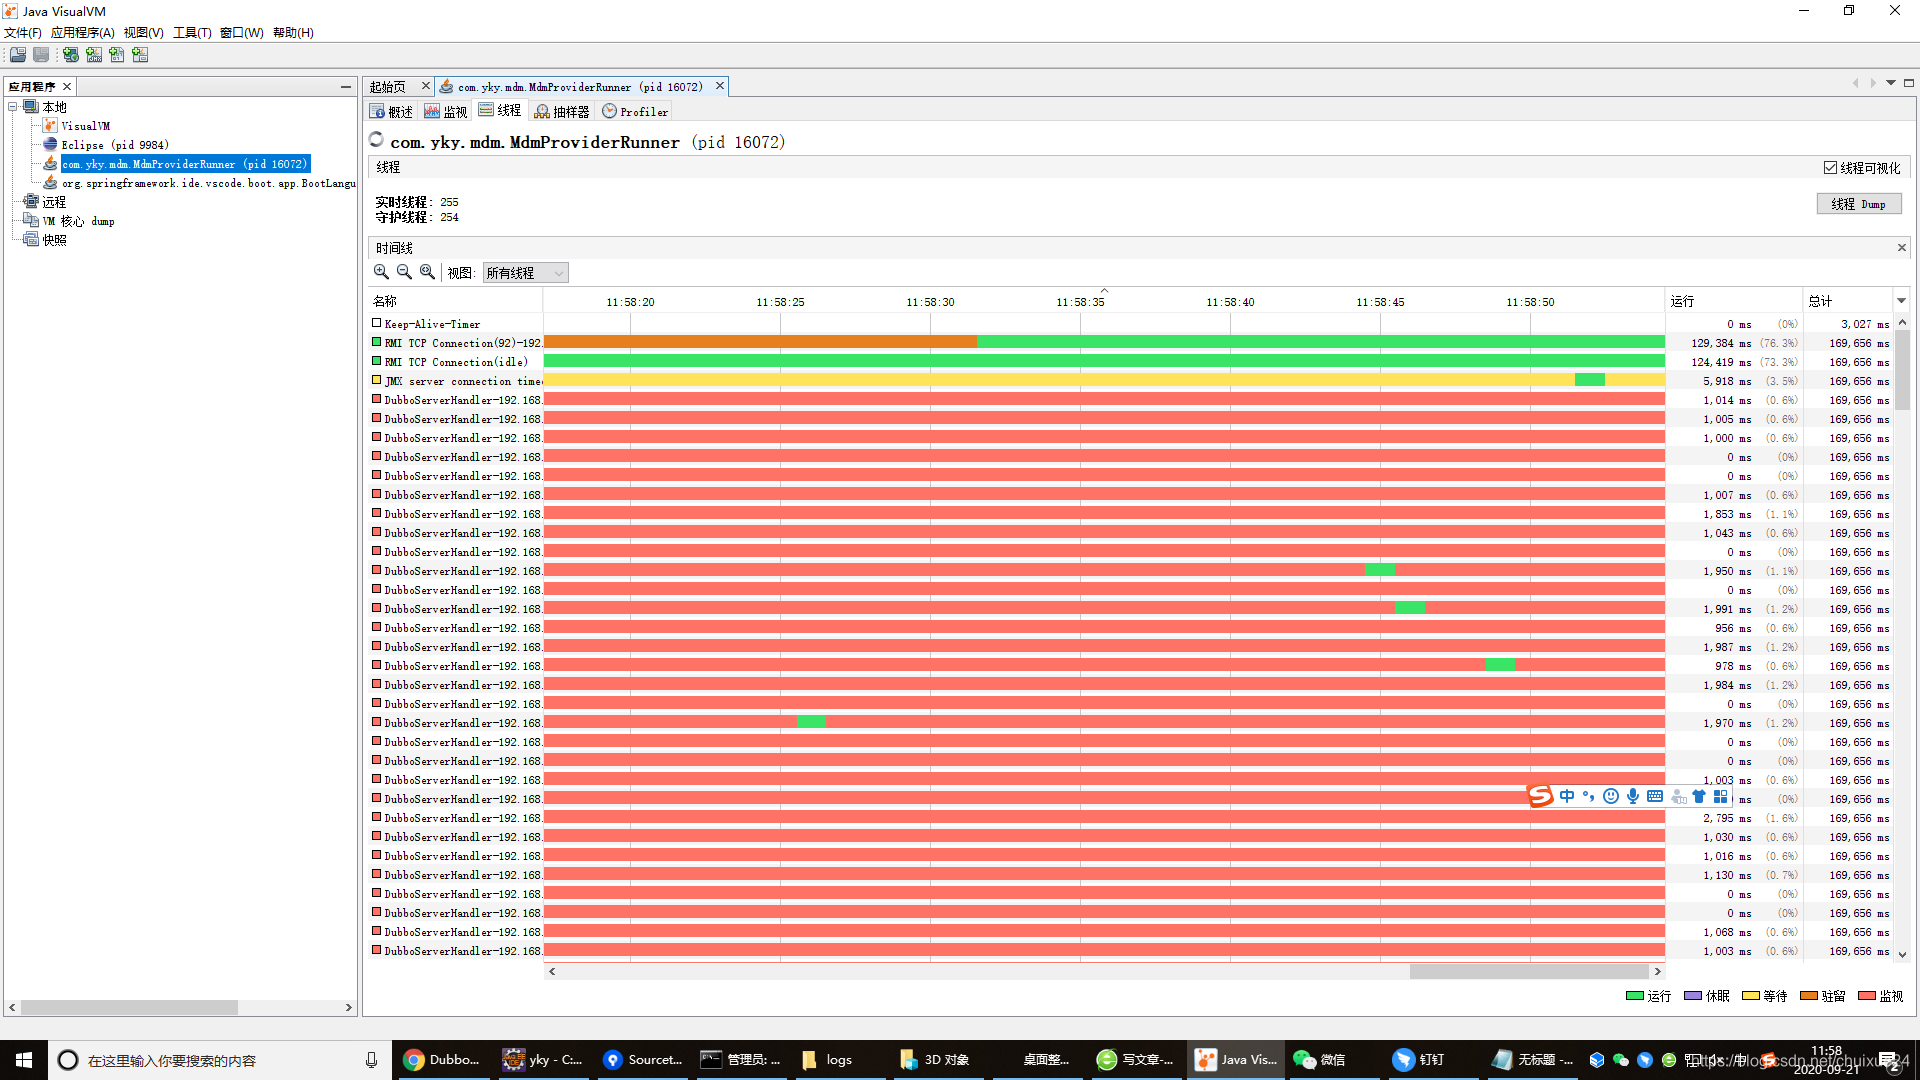This screenshot has width=1920, height=1080.
Task: Switch to the 抽样器 tab
Action: tap(562, 111)
